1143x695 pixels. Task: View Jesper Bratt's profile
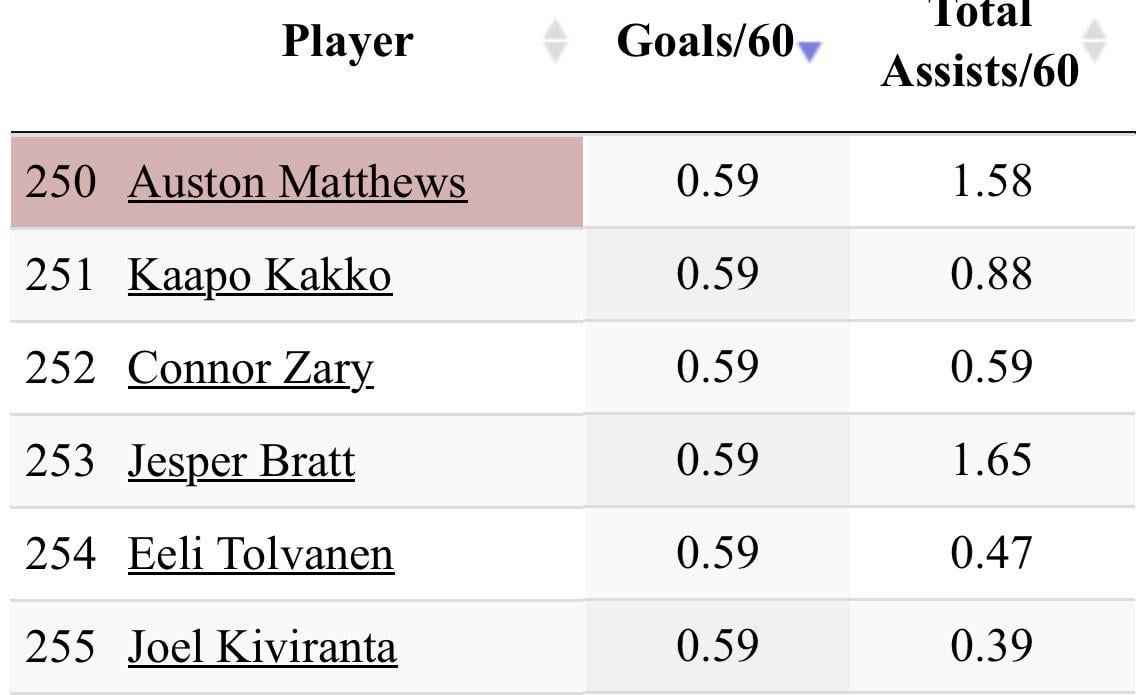tap(243, 460)
